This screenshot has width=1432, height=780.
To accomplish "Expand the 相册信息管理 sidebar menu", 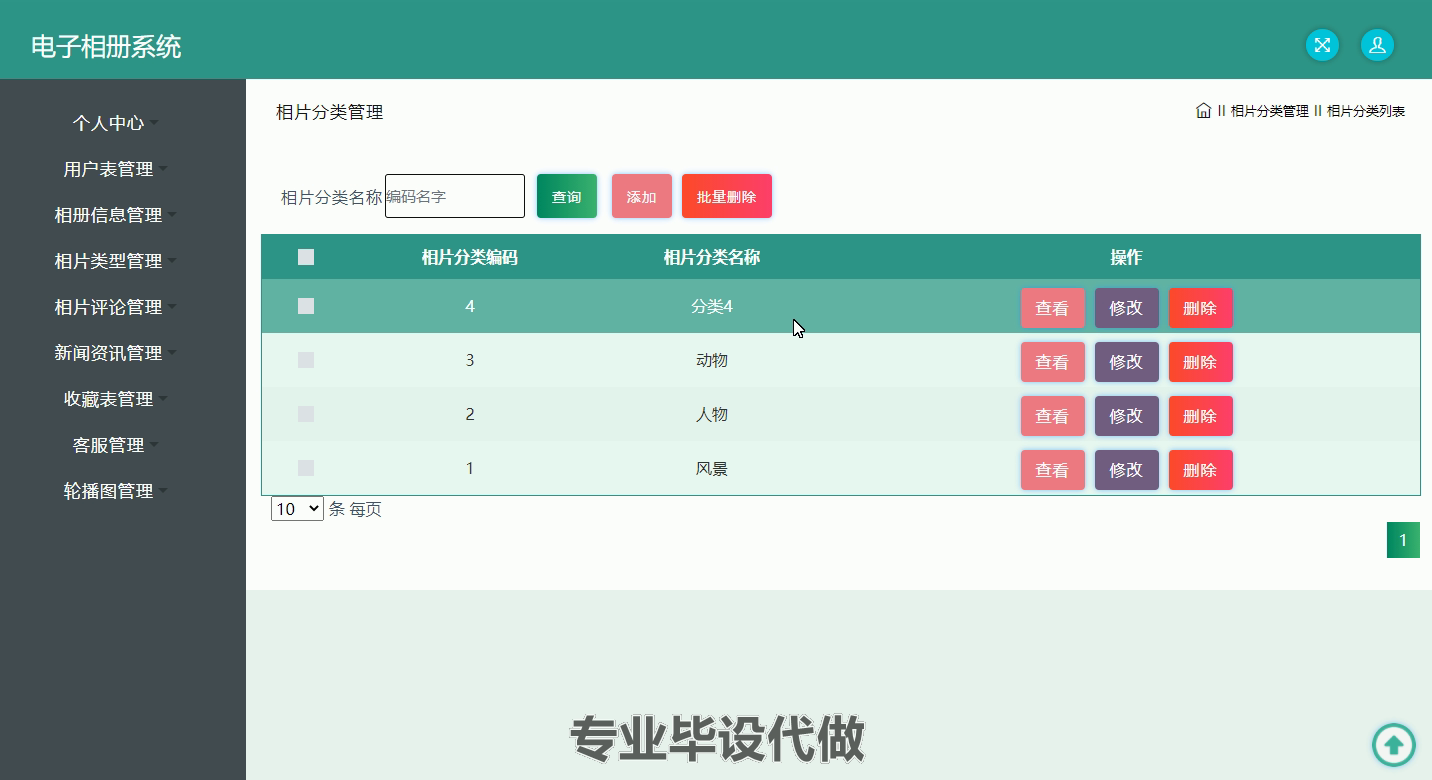I will pos(115,215).
